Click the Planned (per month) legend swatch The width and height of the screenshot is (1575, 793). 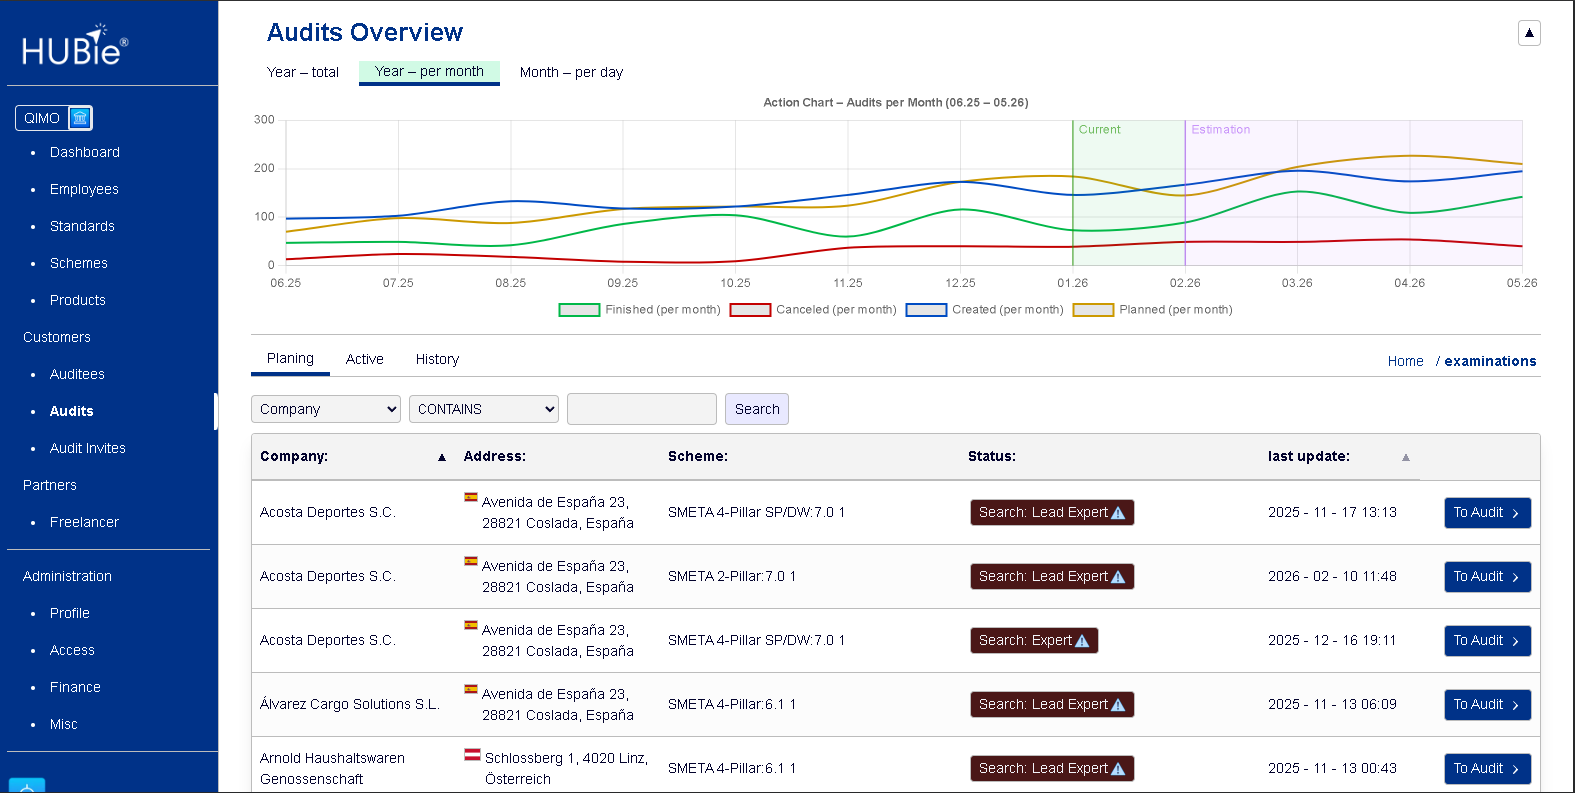point(1093,310)
